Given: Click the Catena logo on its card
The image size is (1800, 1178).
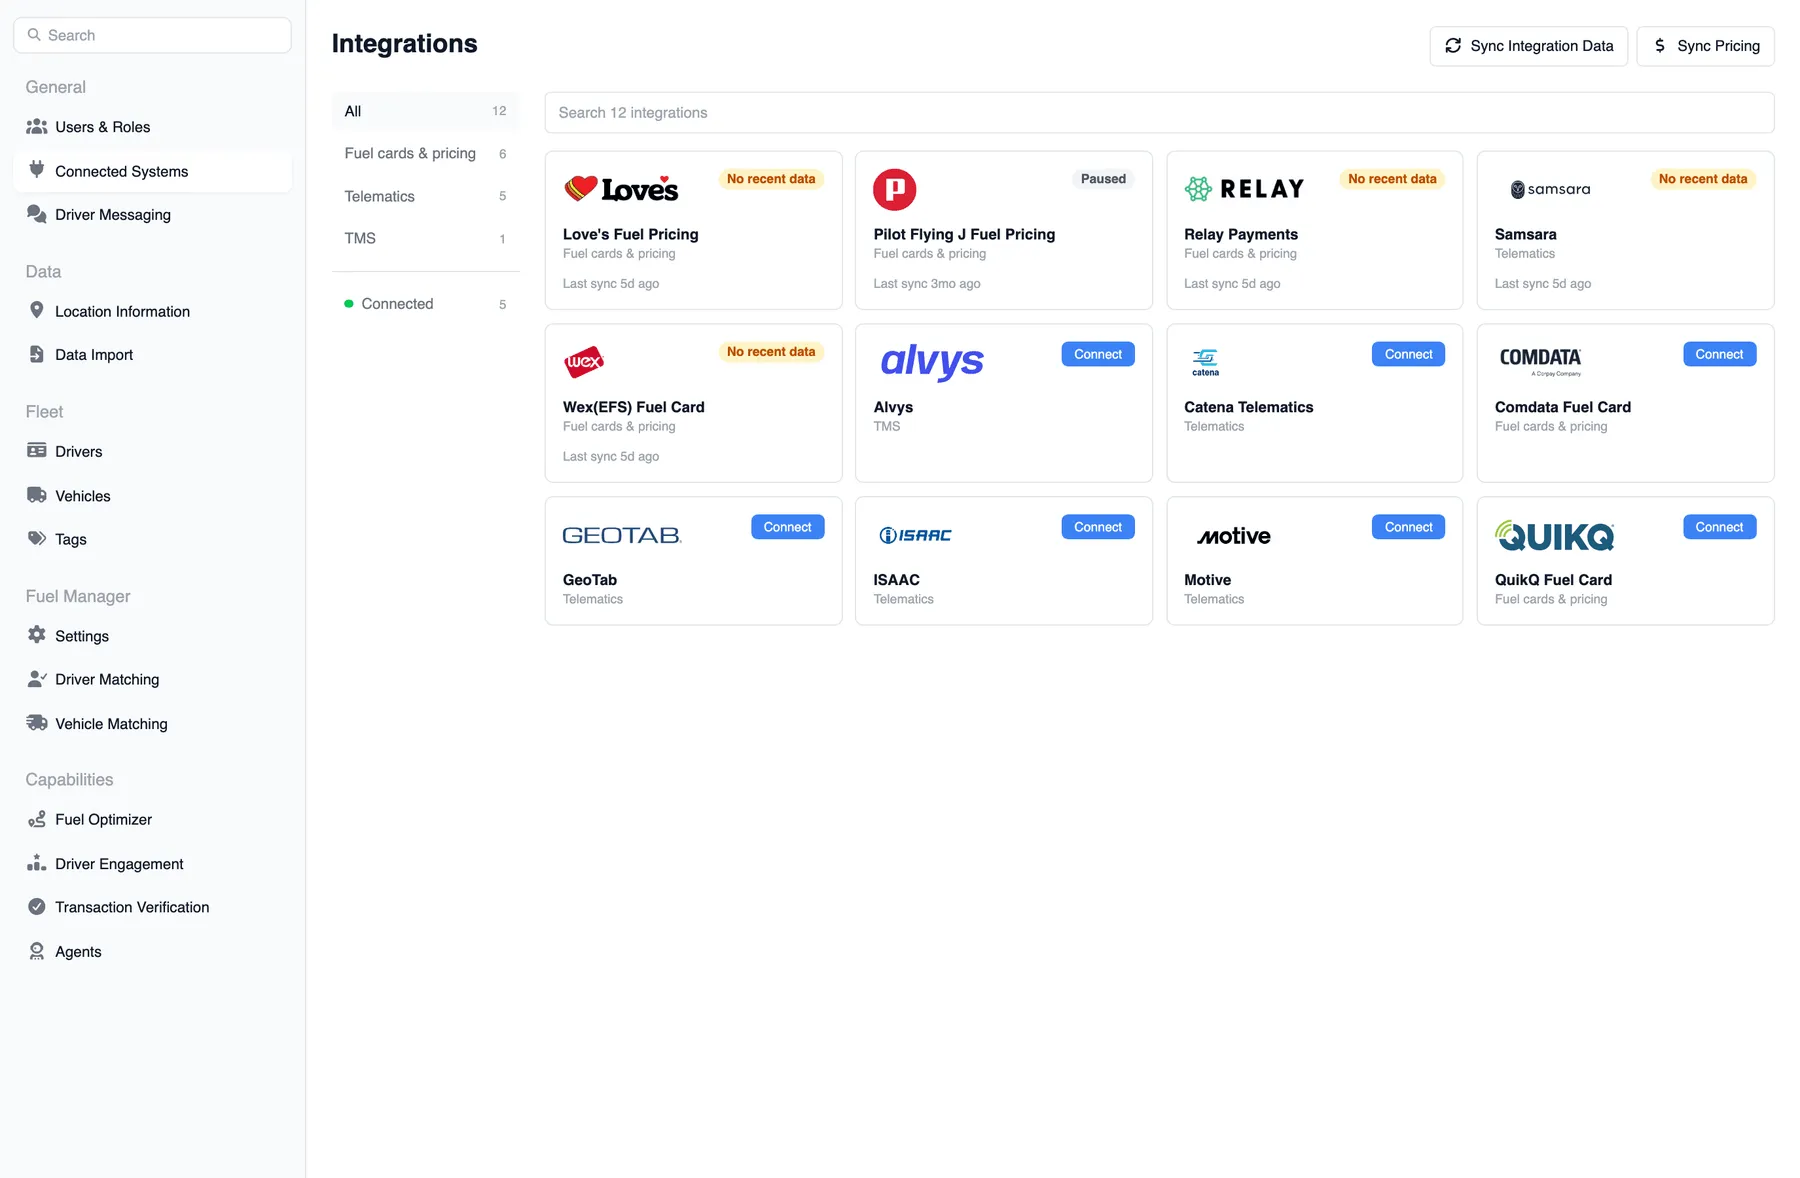Looking at the screenshot, I should click(1205, 362).
